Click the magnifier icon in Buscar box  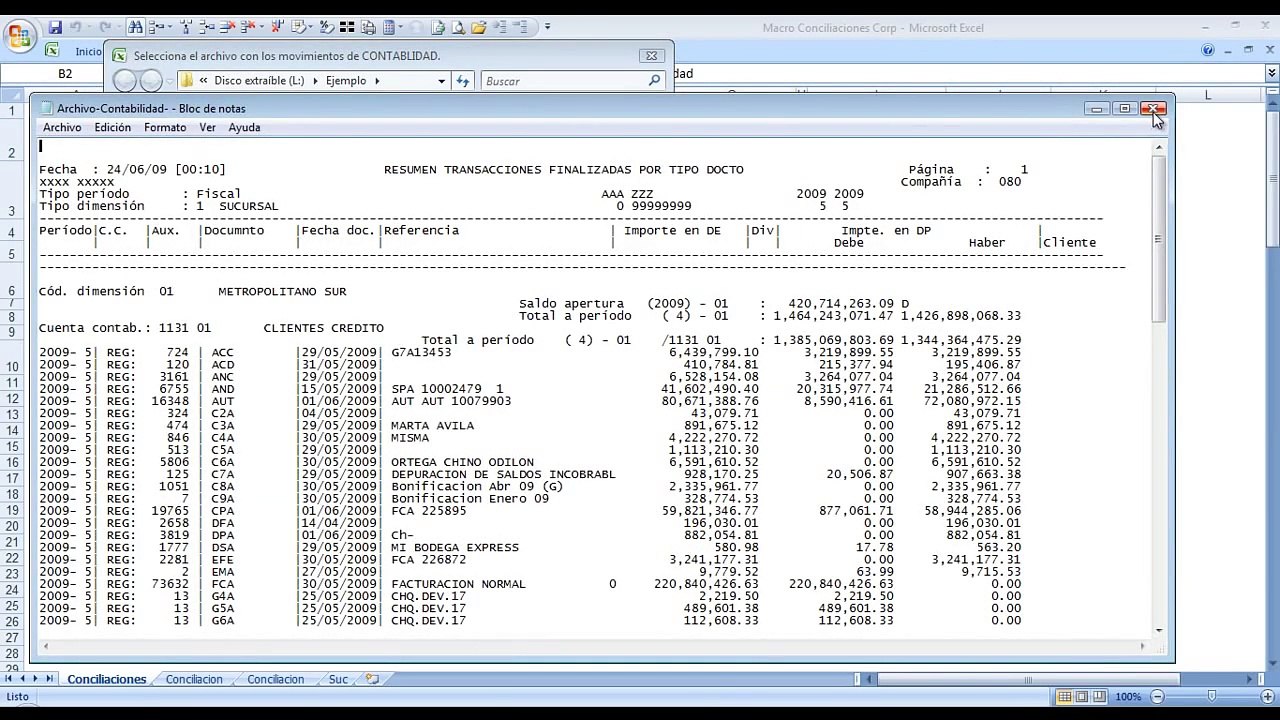[655, 81]
